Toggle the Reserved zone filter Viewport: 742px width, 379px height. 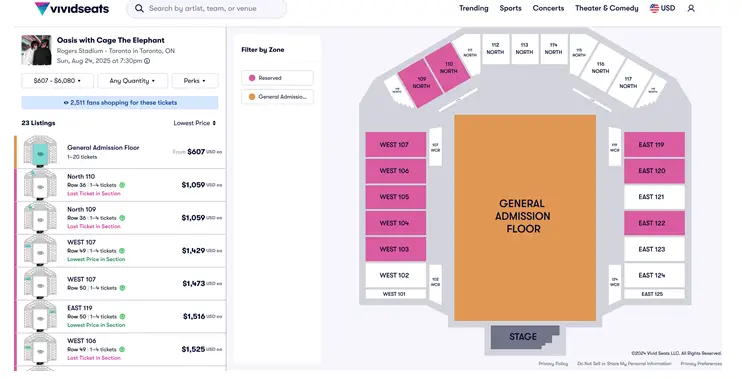point(277,78)
